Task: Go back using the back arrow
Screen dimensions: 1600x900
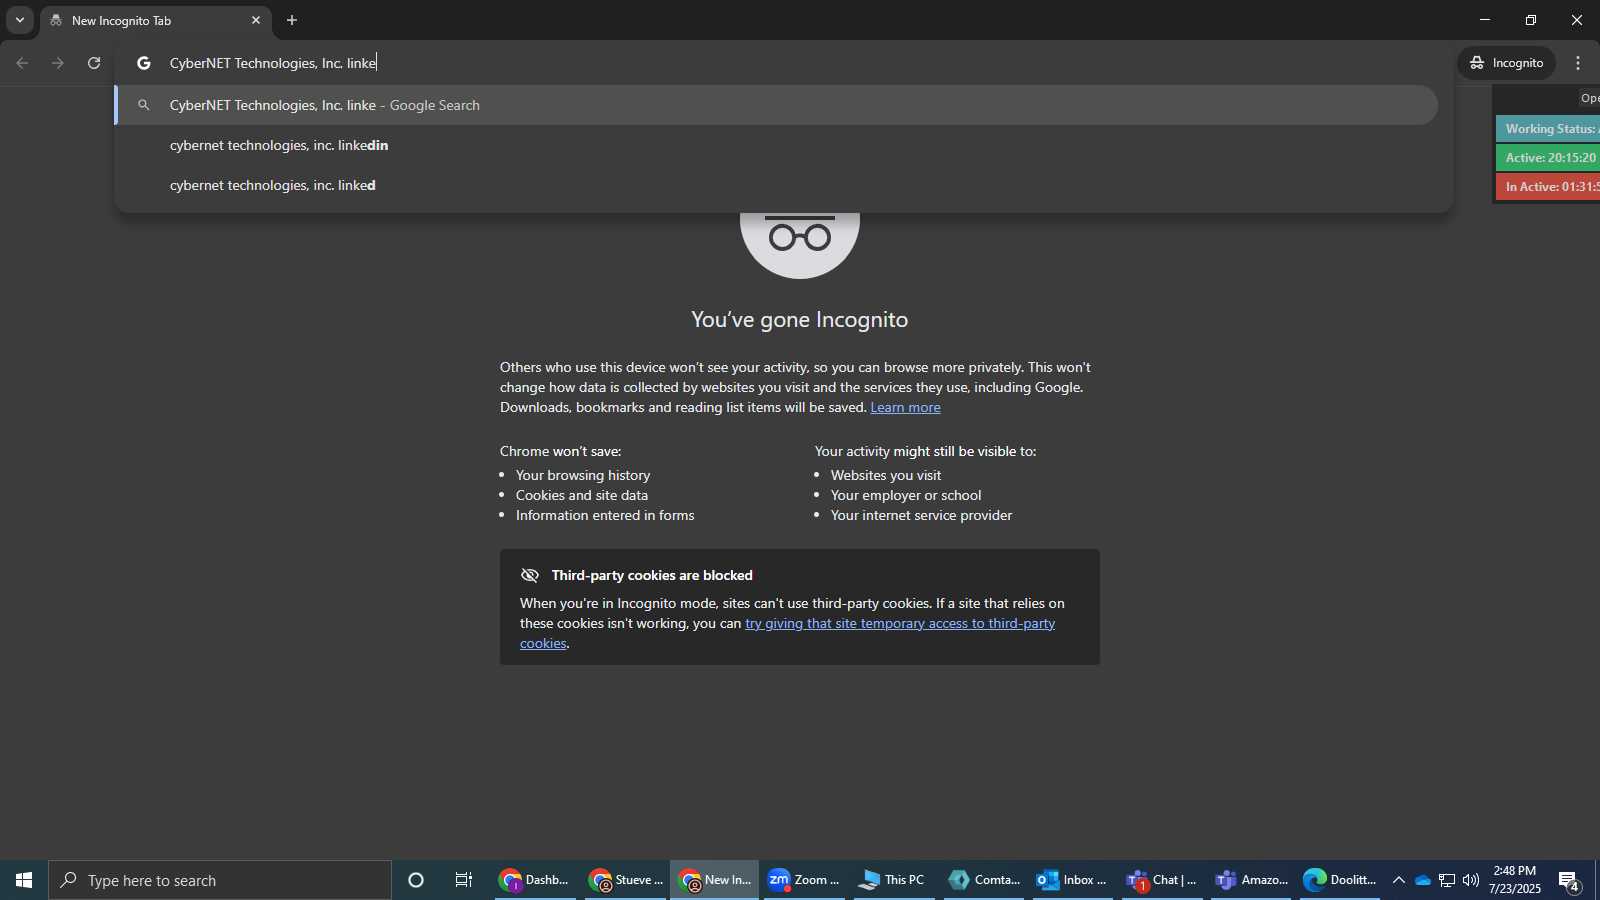Action: click(22, 63)
